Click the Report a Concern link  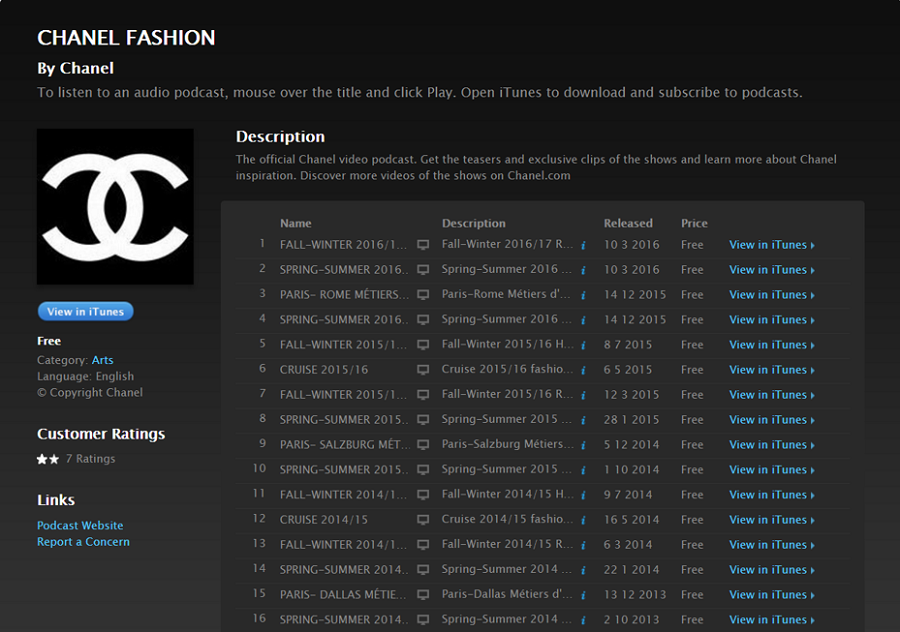pos(83,542)
